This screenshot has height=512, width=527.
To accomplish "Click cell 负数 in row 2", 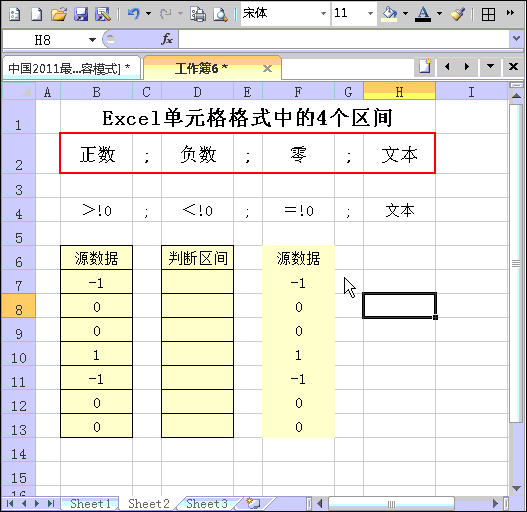I will 198,154.
